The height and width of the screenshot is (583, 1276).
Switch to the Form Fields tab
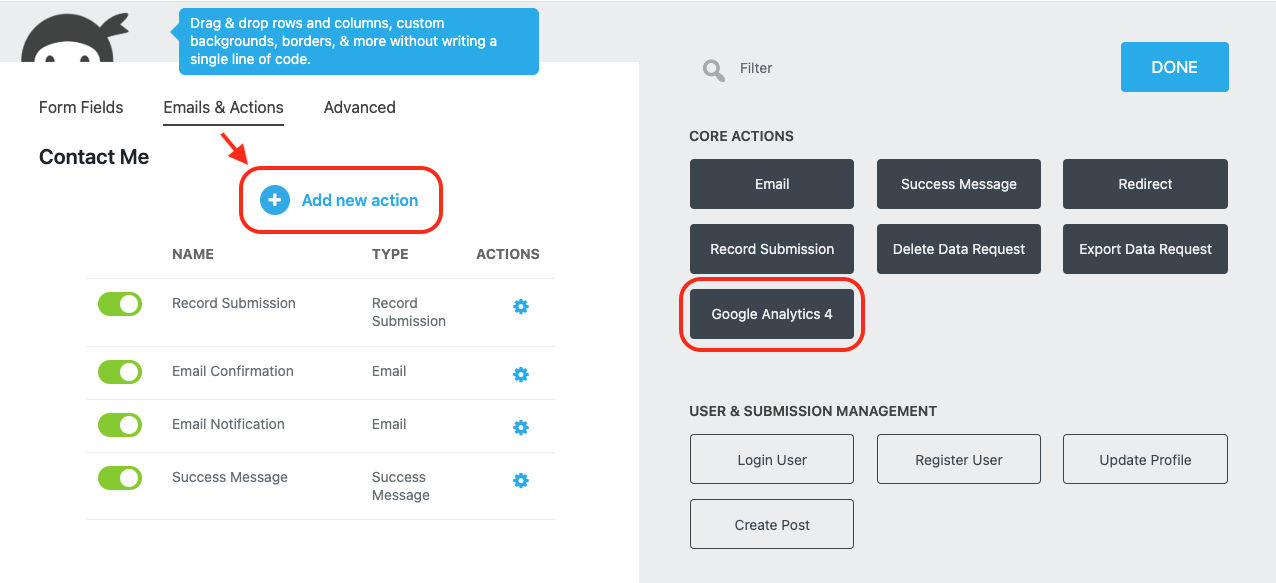point(81,107)
